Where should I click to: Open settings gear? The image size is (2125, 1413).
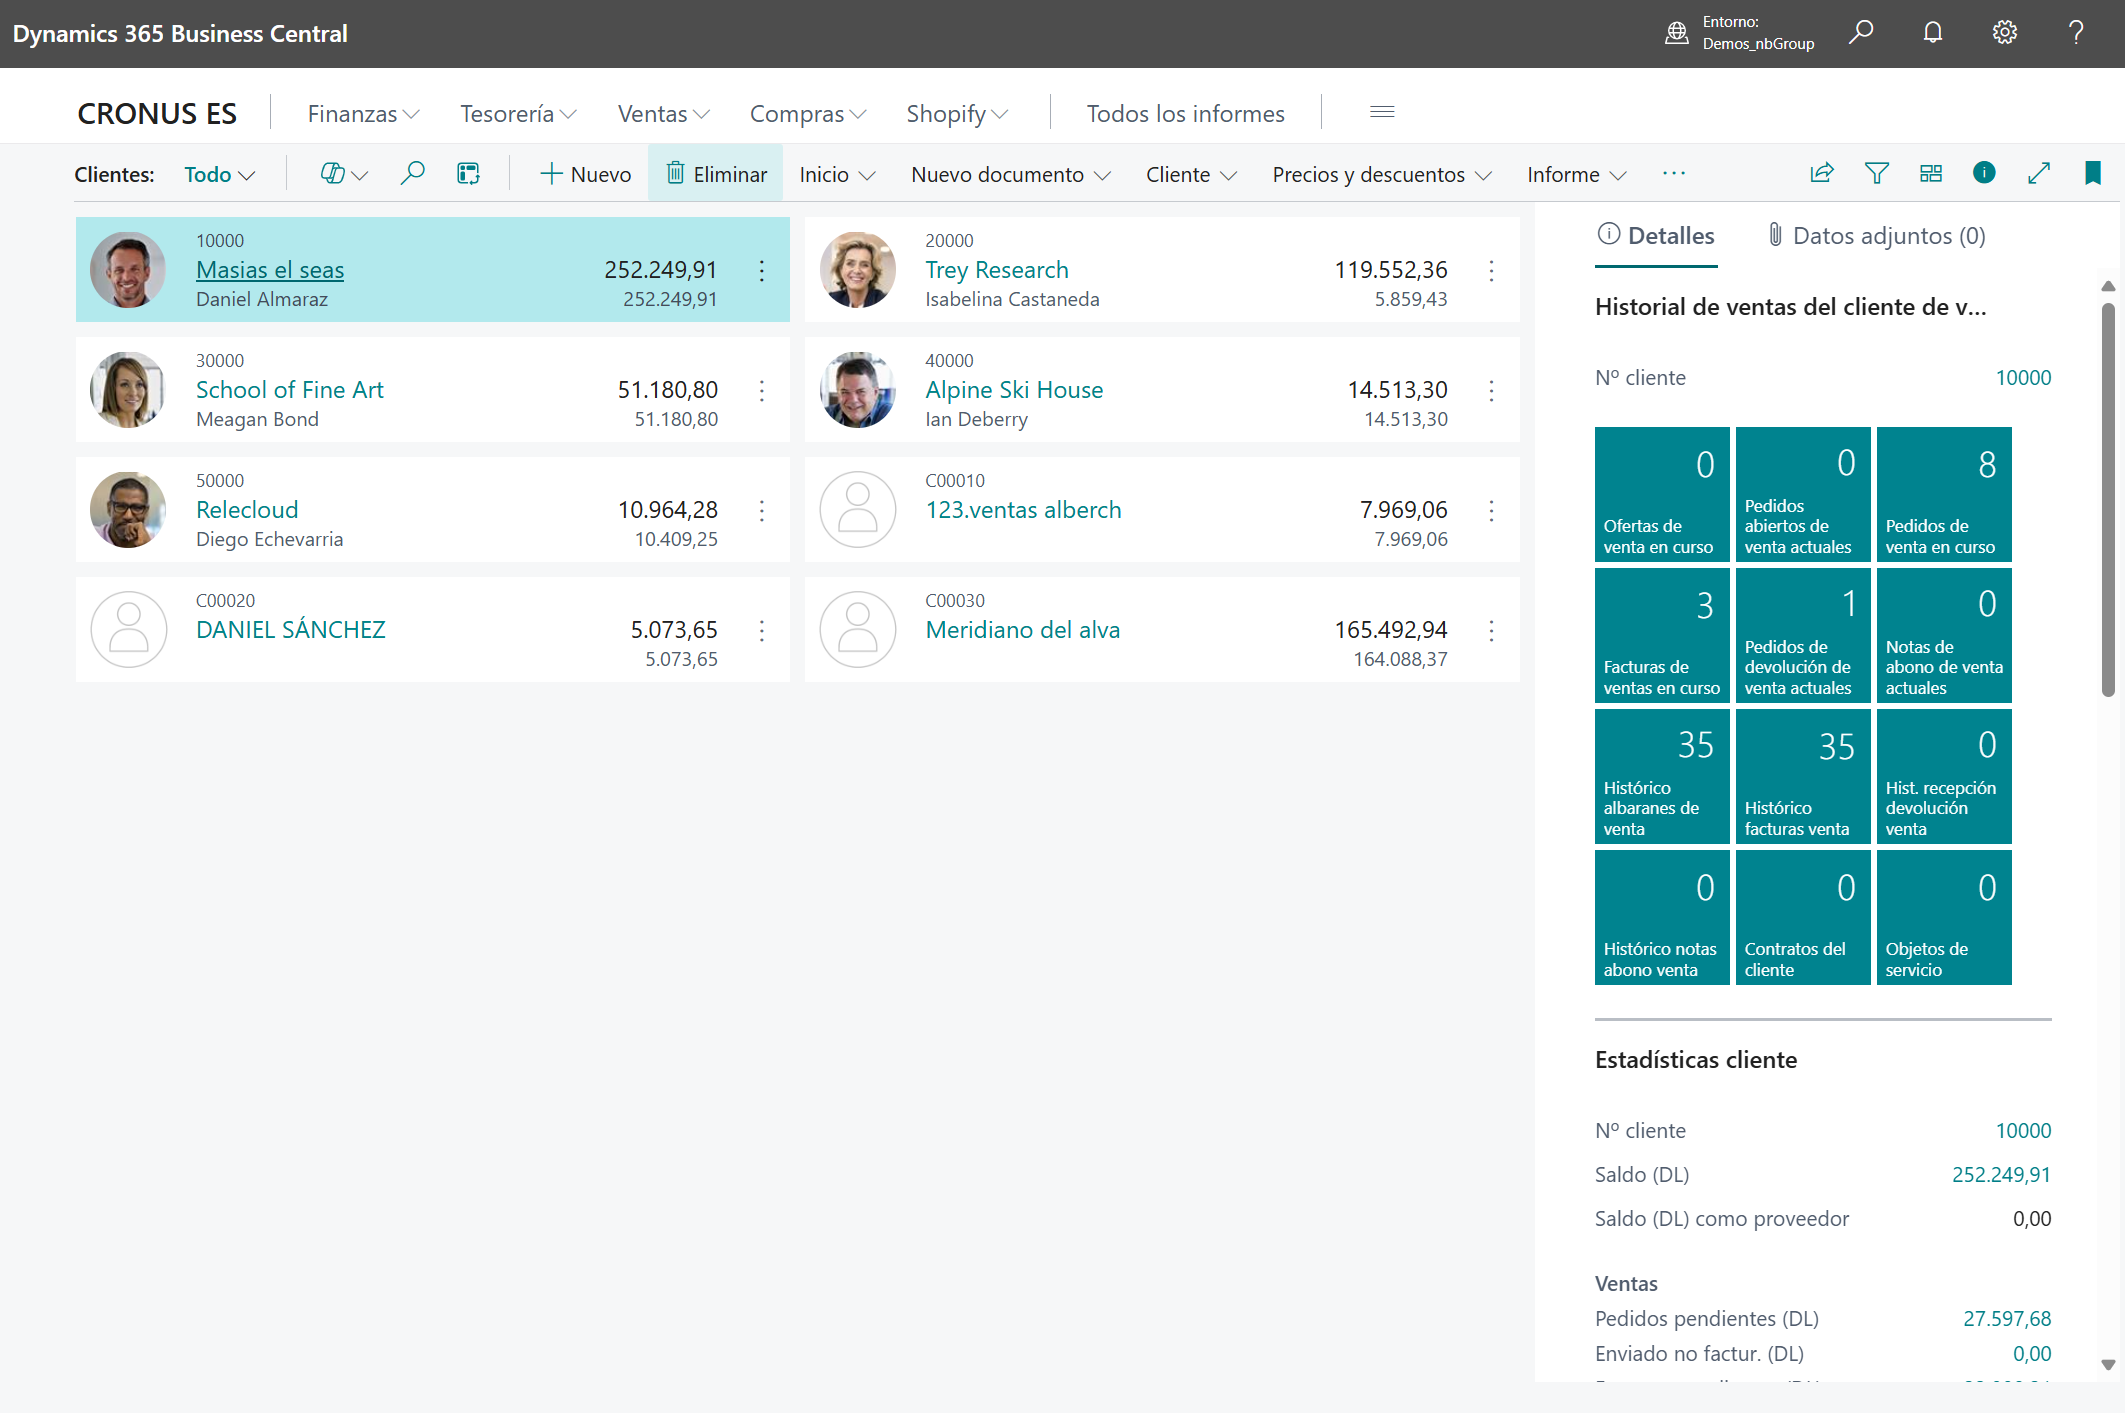pyautogui.click(x=2005, y=33)
